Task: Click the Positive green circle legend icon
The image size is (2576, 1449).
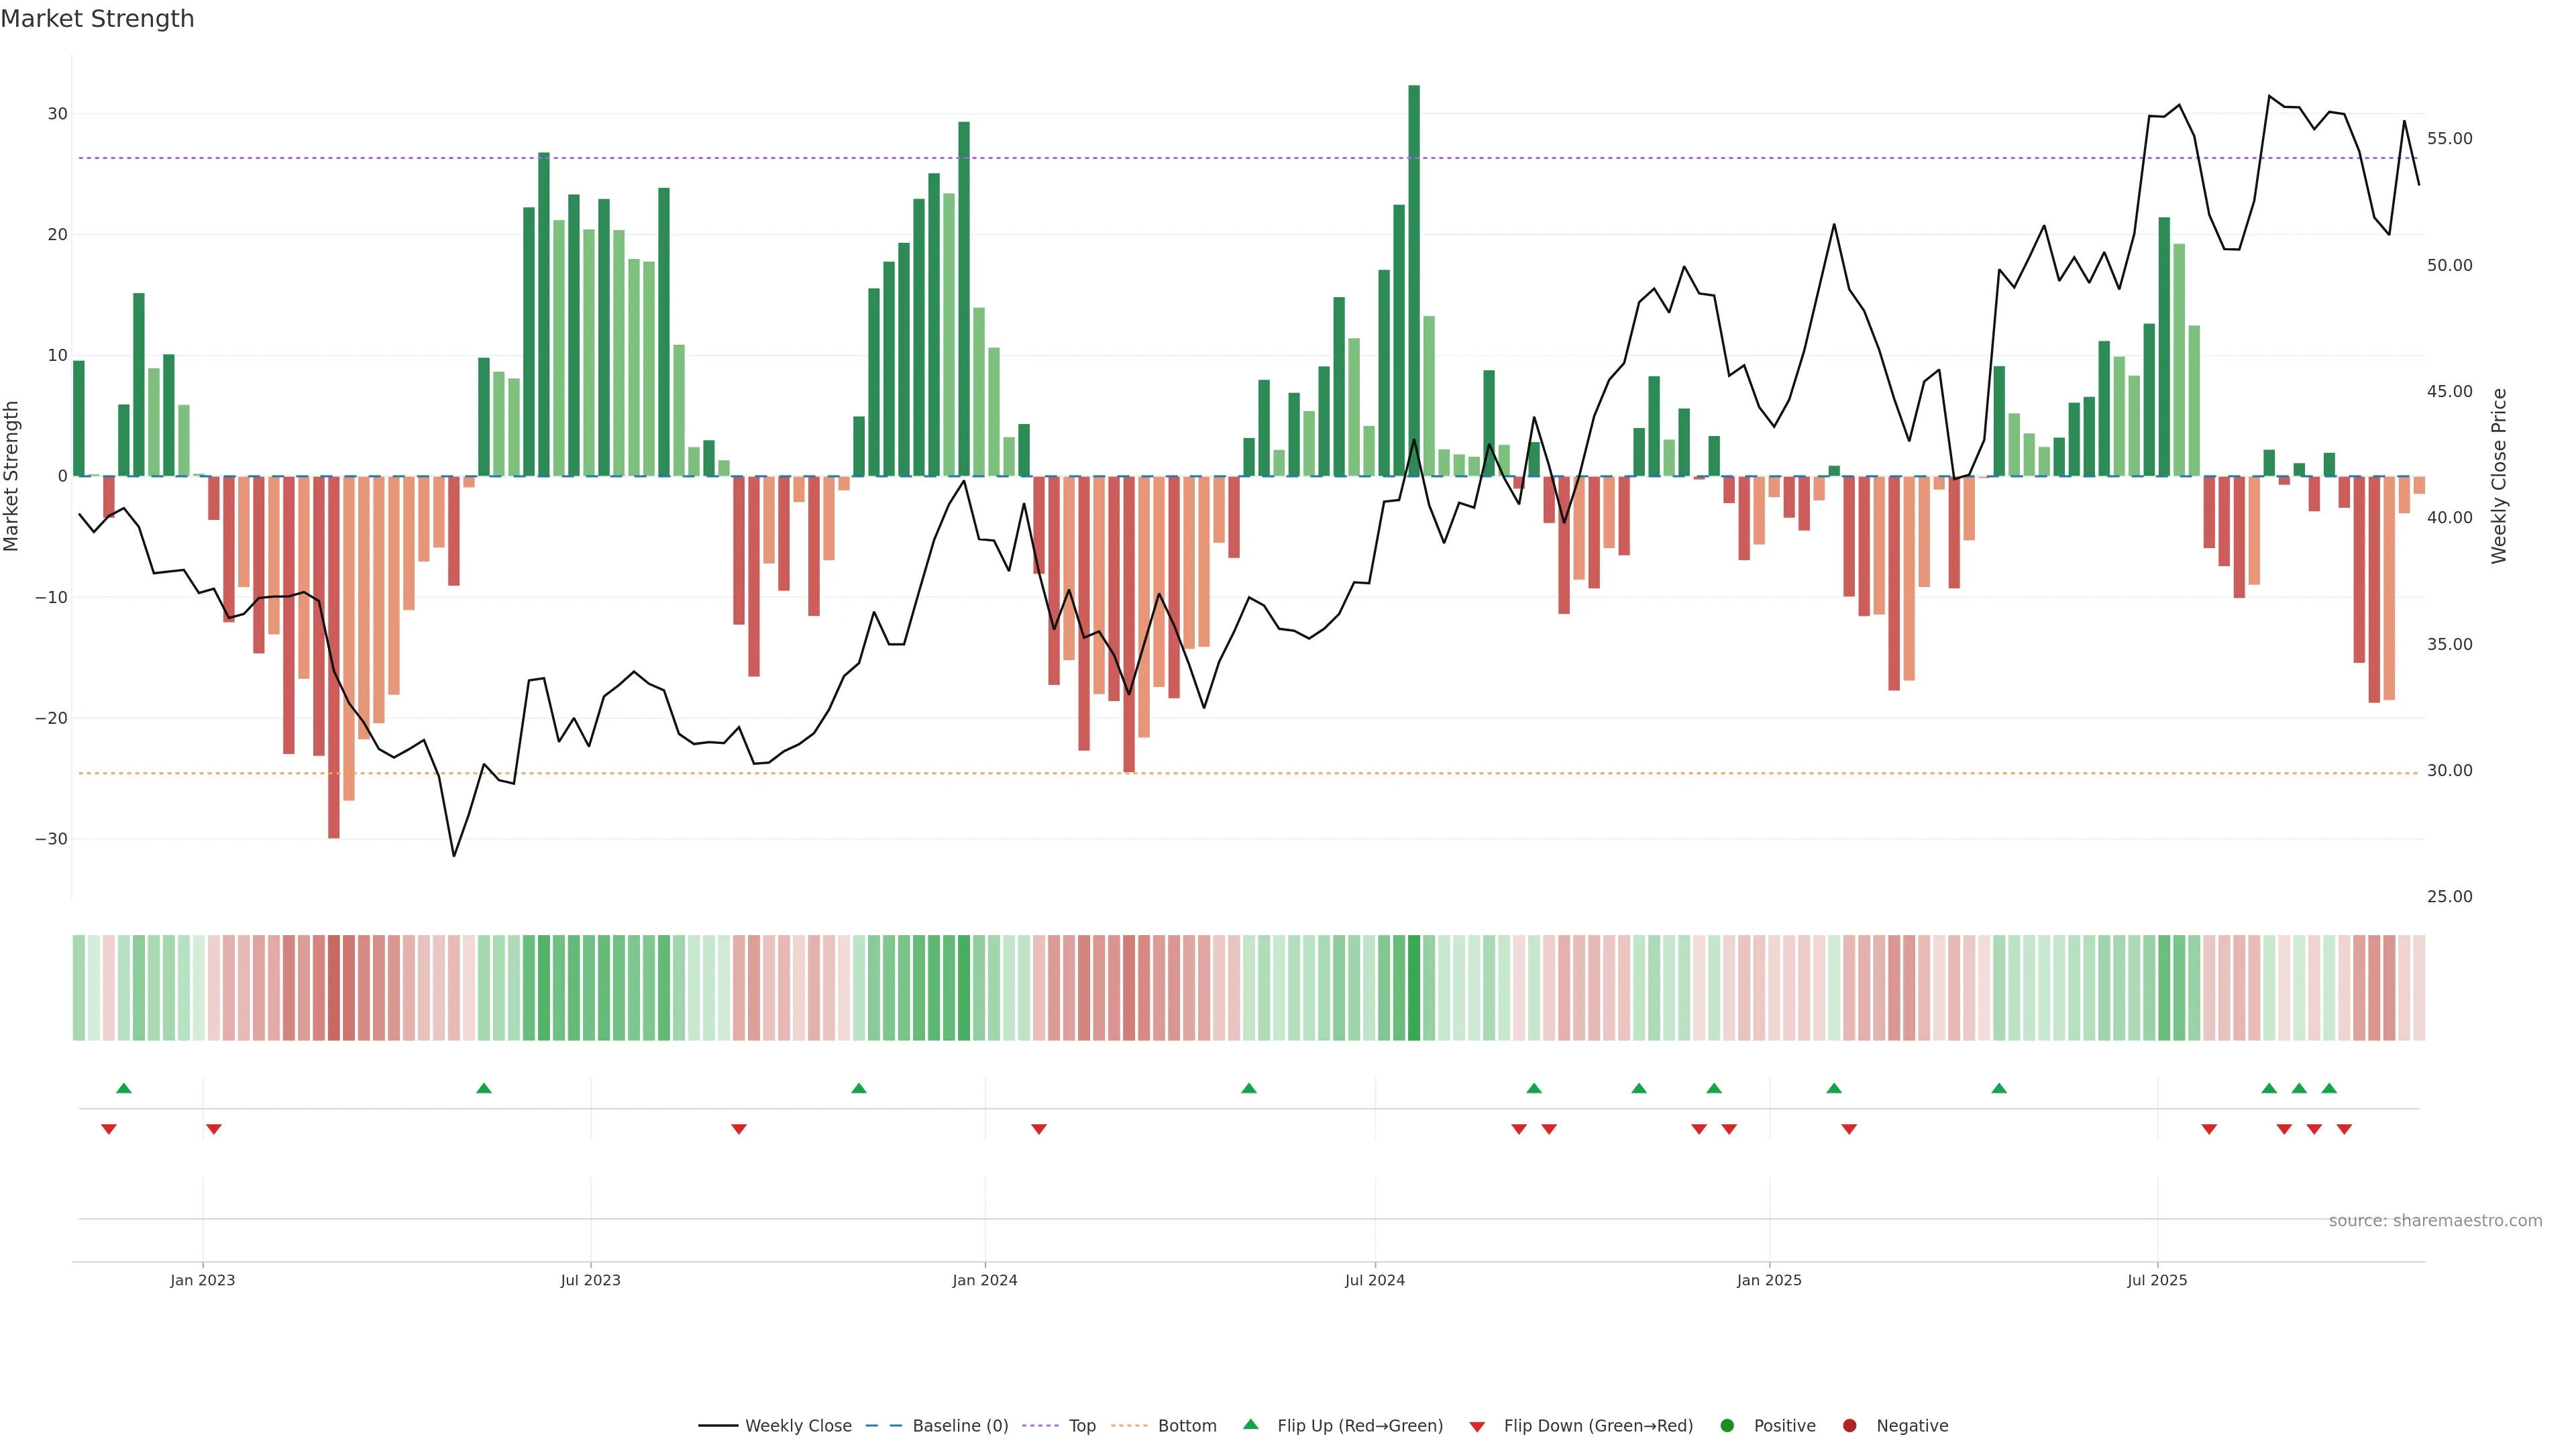Action: (1727, 1426)
